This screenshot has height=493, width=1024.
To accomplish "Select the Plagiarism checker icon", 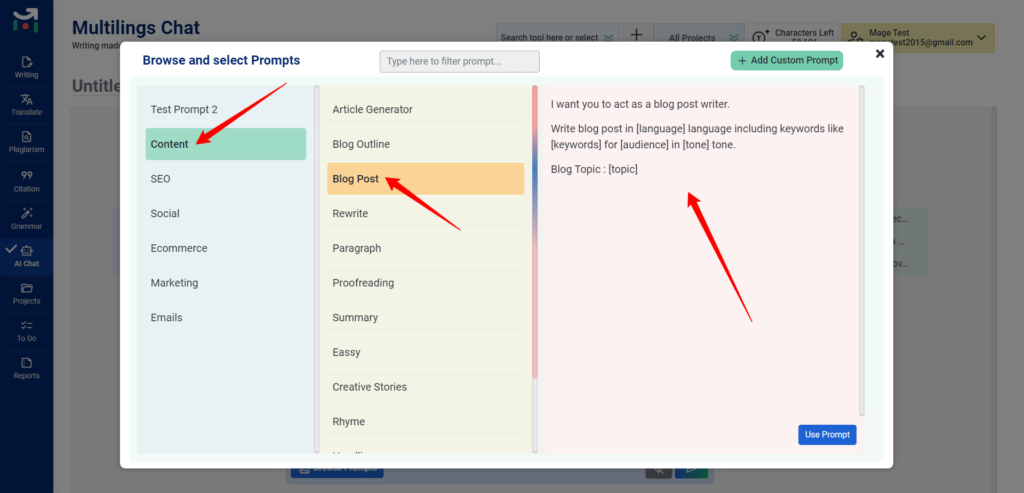I will (x=26, y=141).
